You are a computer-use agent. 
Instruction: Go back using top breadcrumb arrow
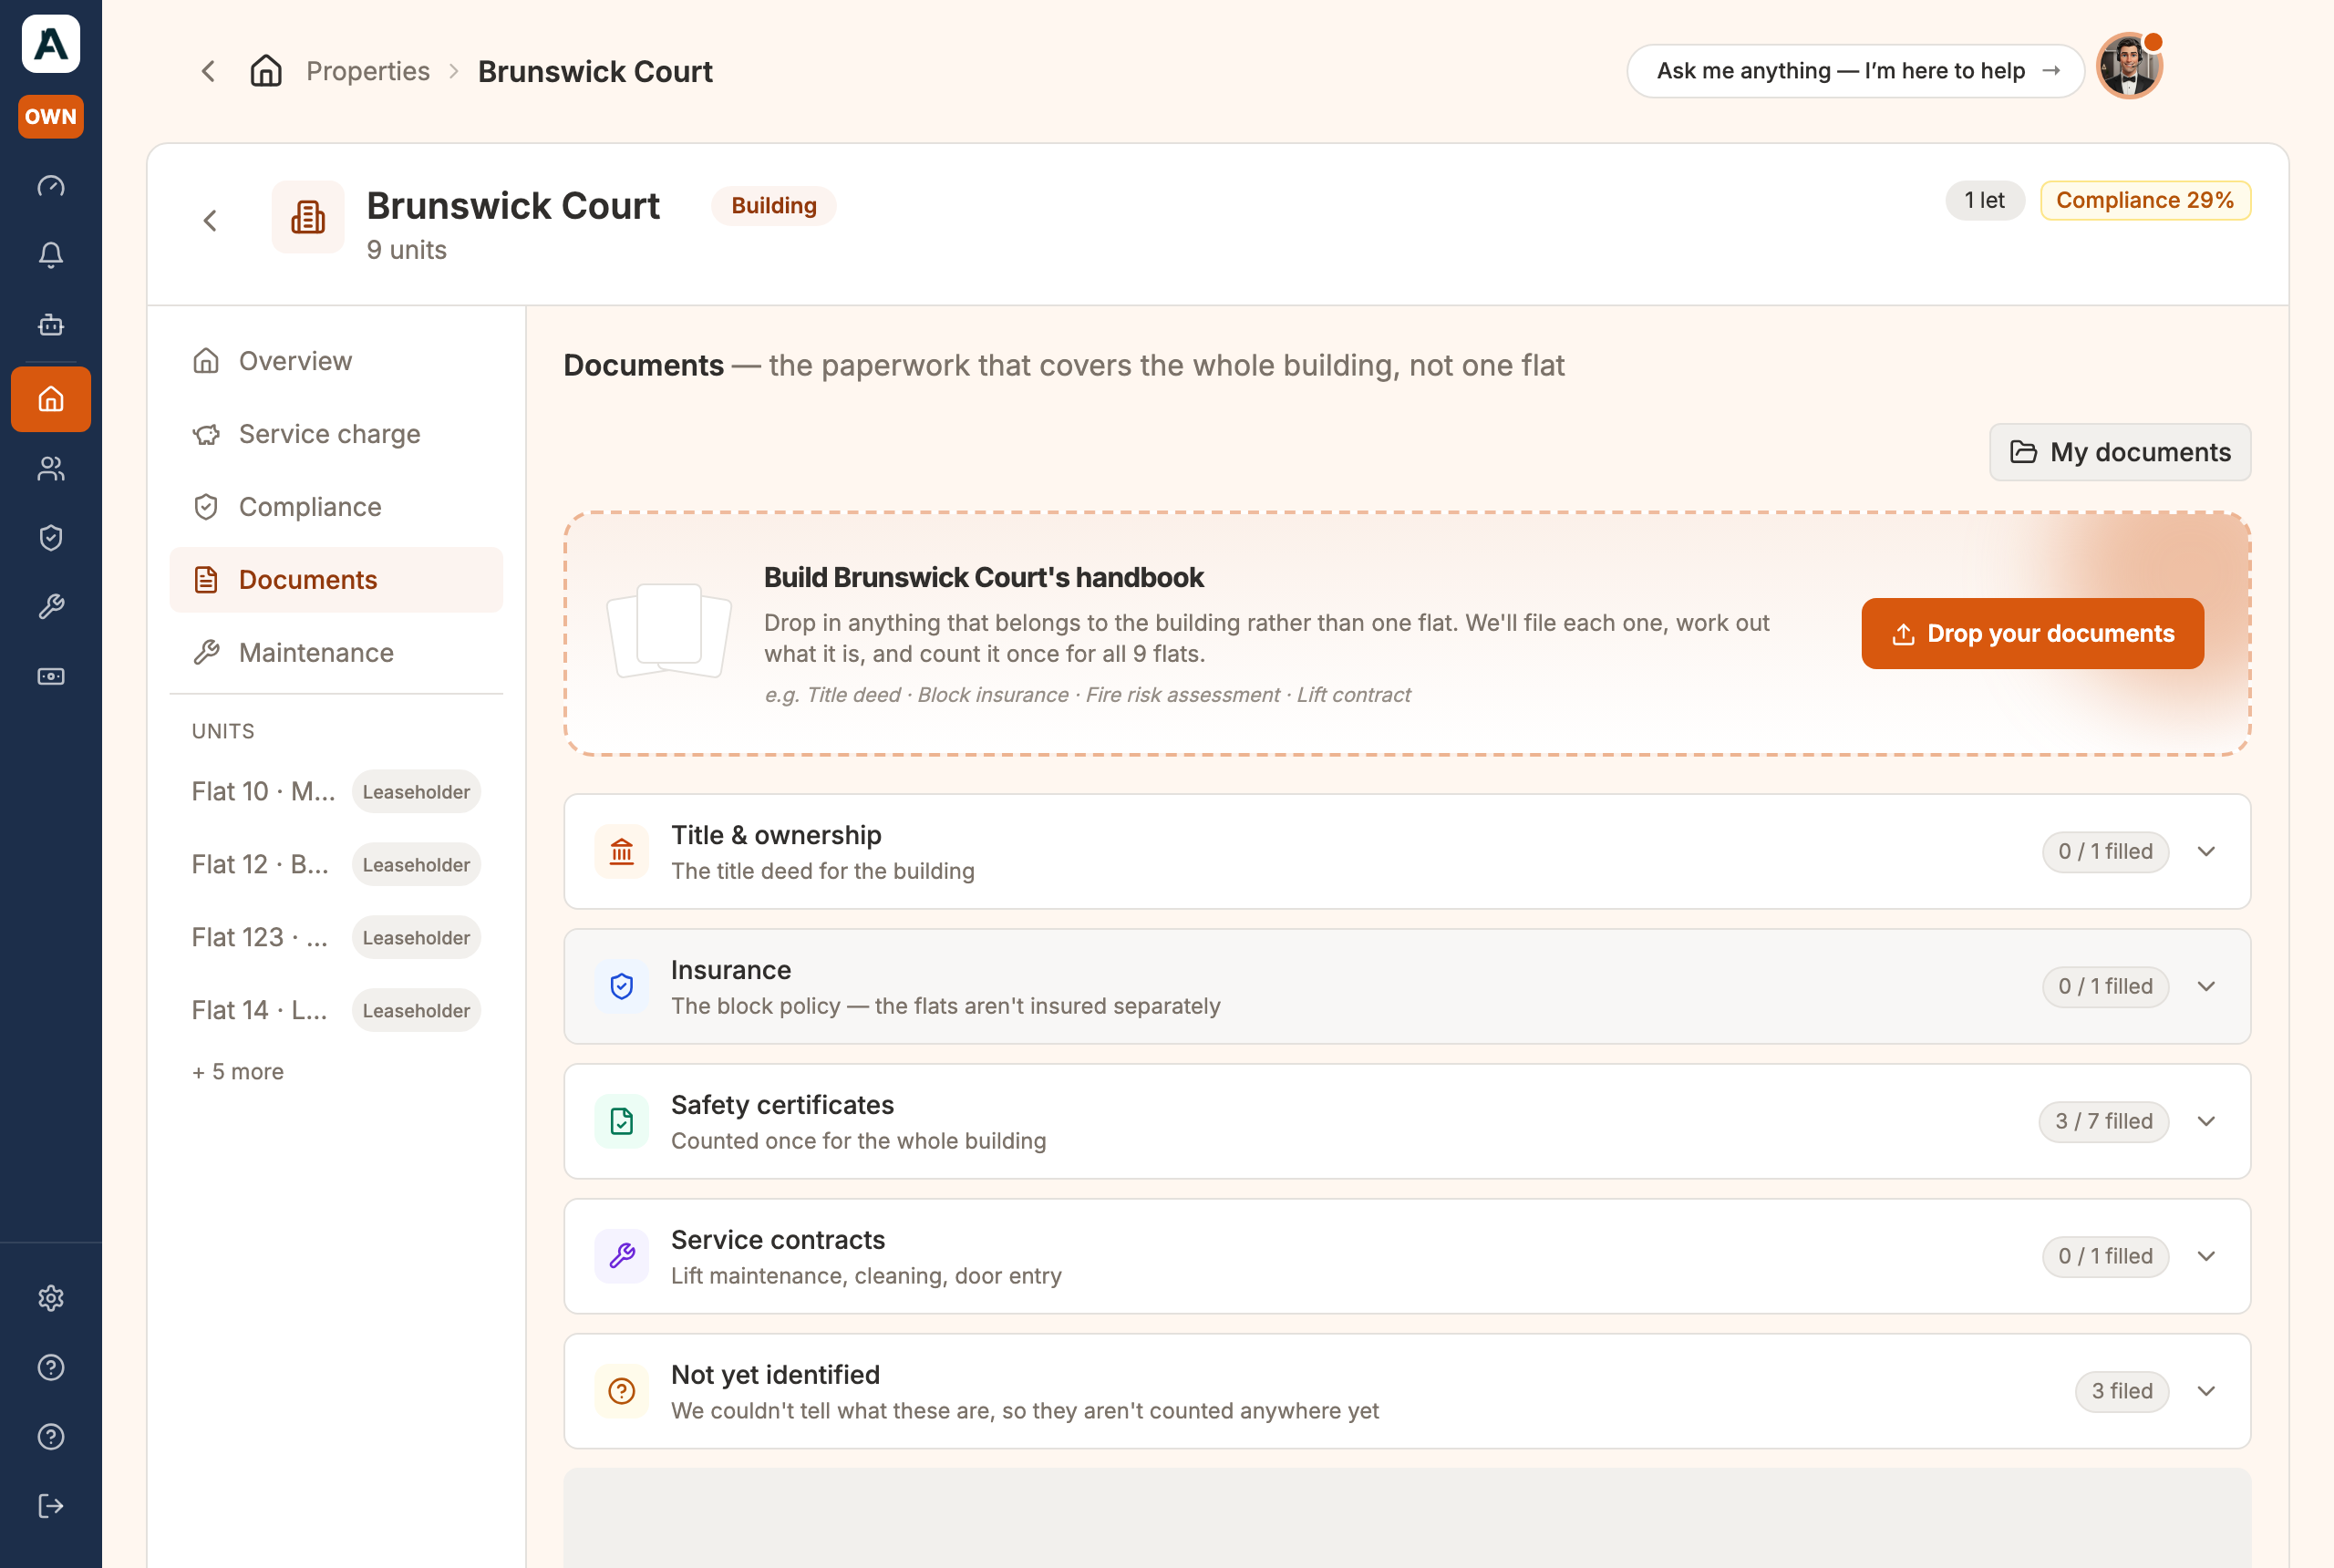click(x=208, y=71)
